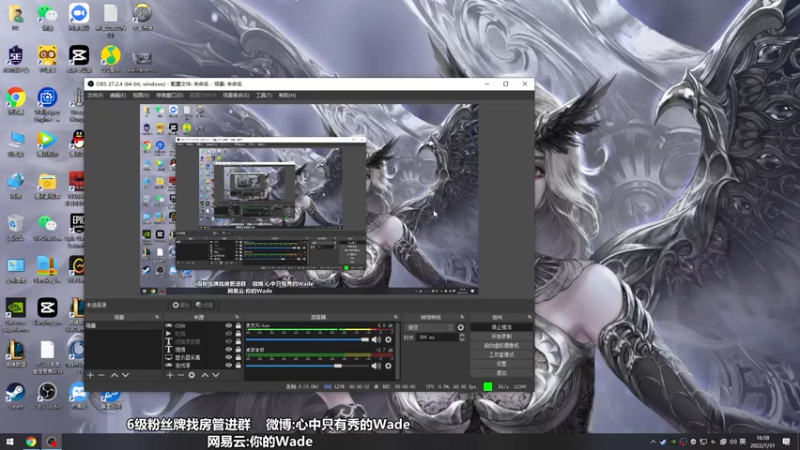Open scene transition properties gear
The image size is (800, 450).
tap(461, 328)
